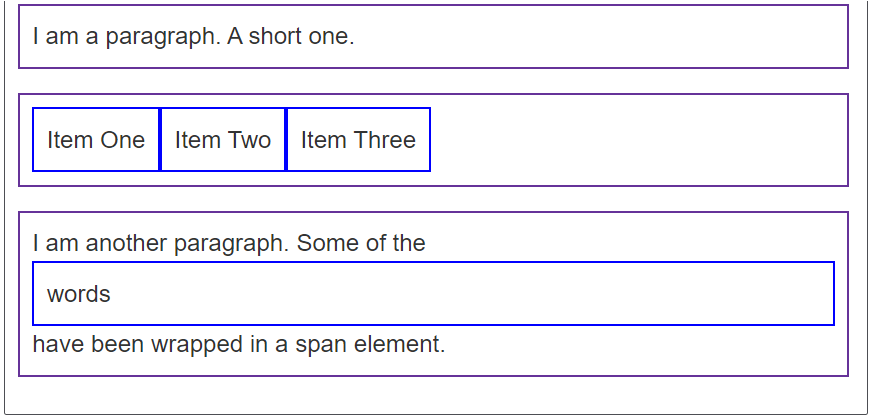Image resolution: width=873 pixels, height=417 pixels.
Task: Choose the "Item Three" box
Action: click(358, 139)
